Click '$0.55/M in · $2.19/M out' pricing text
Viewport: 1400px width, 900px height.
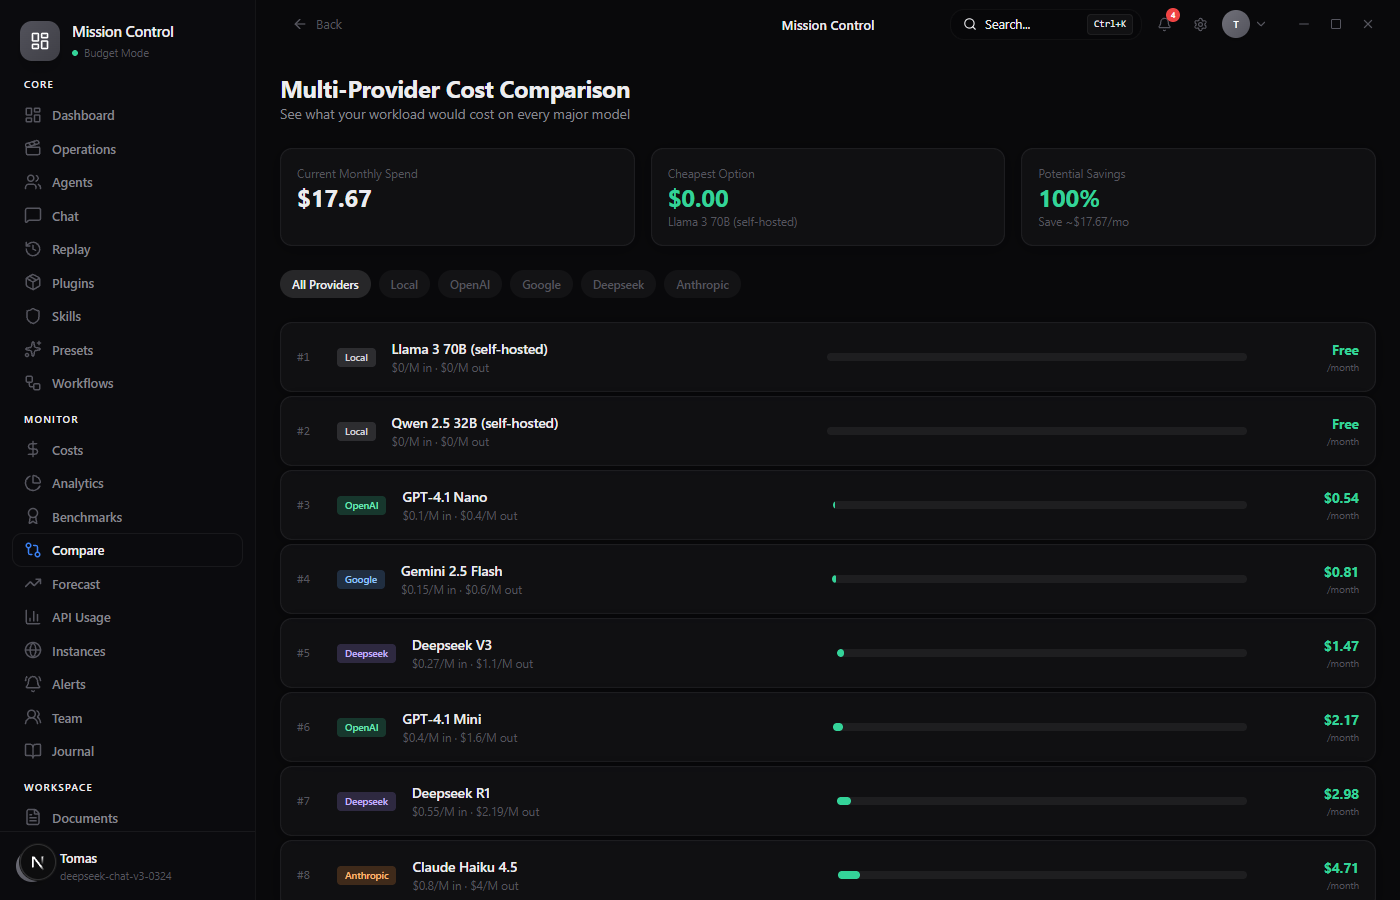pos(475,812)
